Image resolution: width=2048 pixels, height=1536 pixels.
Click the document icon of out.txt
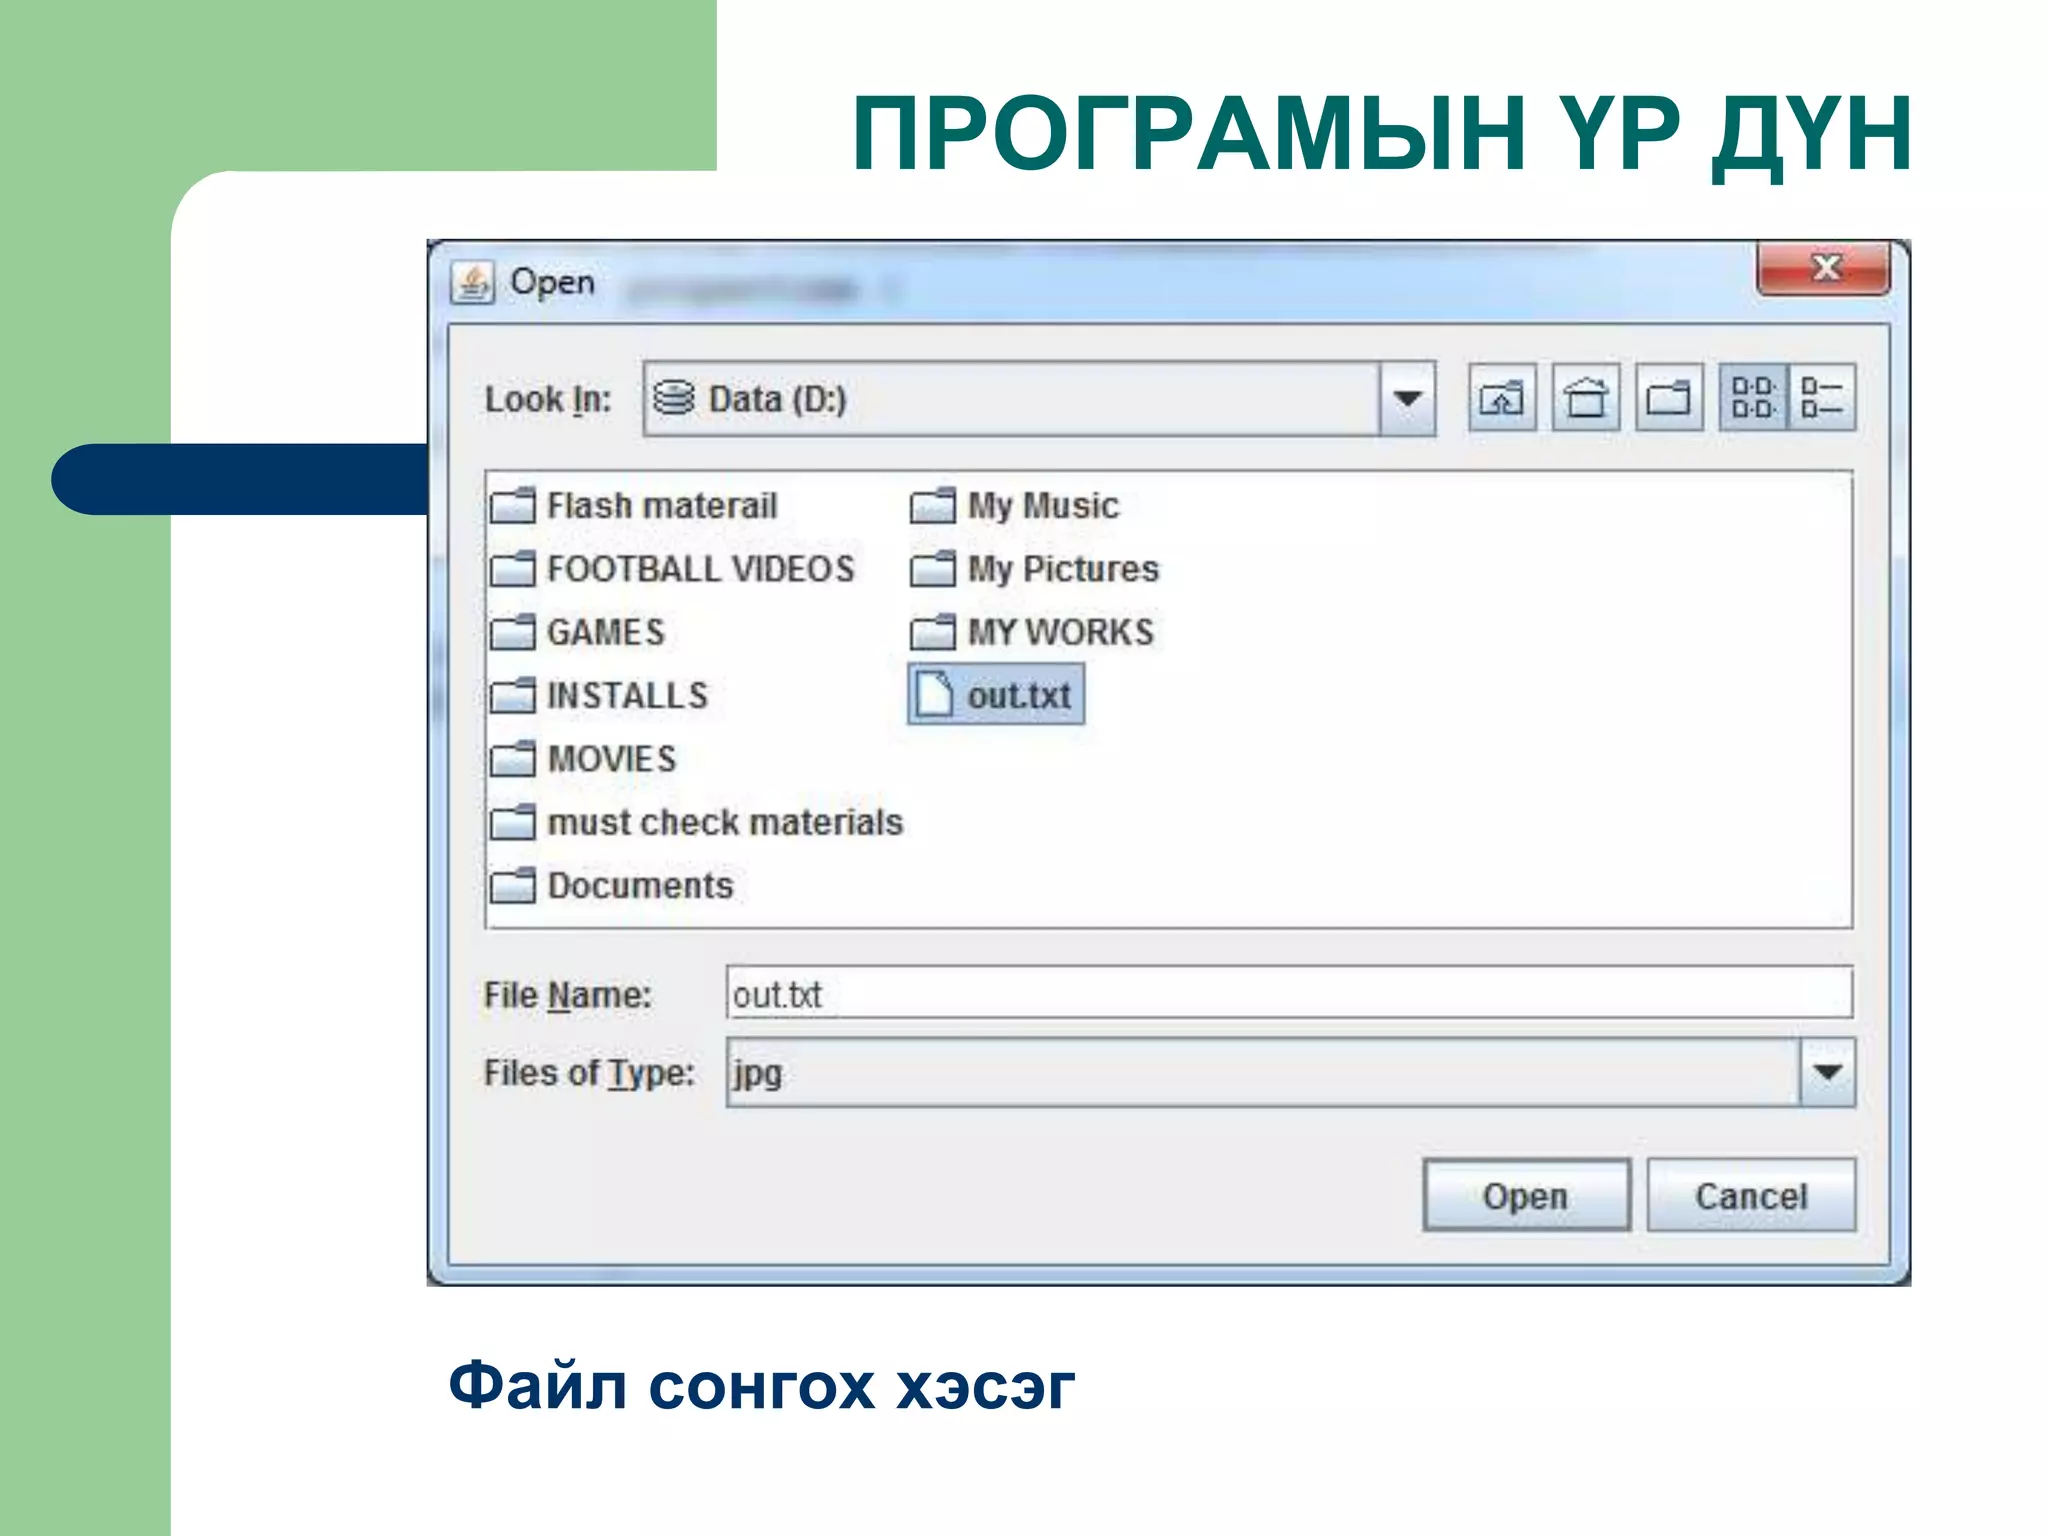pyautogui.click(x=935, y=694)
